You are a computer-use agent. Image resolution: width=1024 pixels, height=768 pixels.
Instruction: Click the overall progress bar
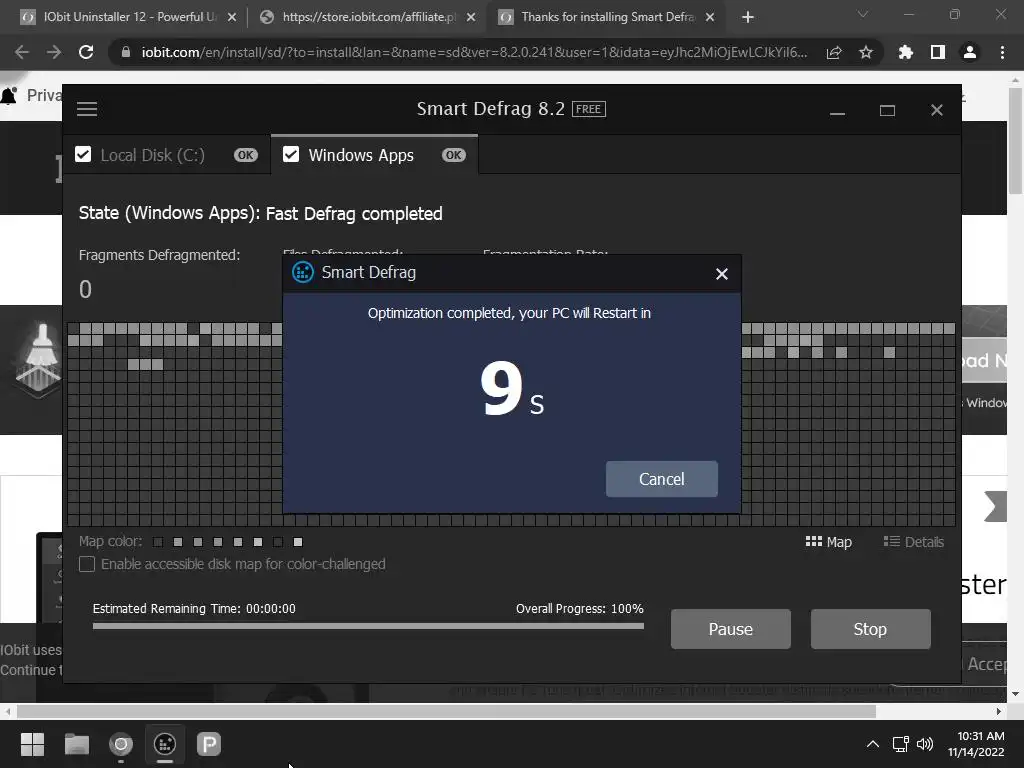click(x=368, y=626)
